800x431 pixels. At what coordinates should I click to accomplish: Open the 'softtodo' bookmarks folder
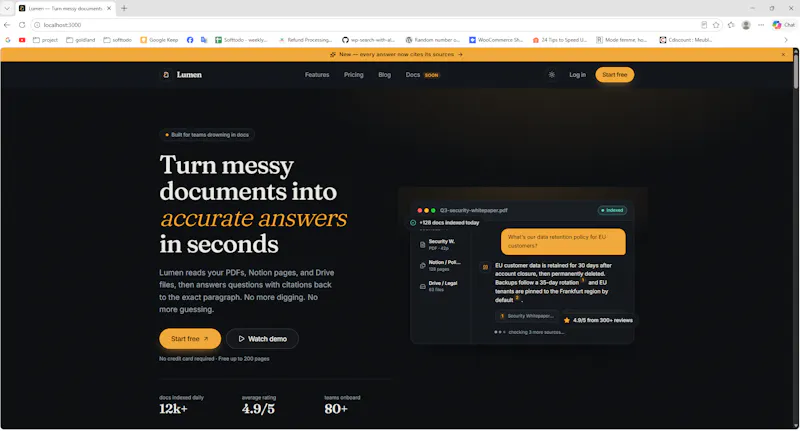[117, 40]
